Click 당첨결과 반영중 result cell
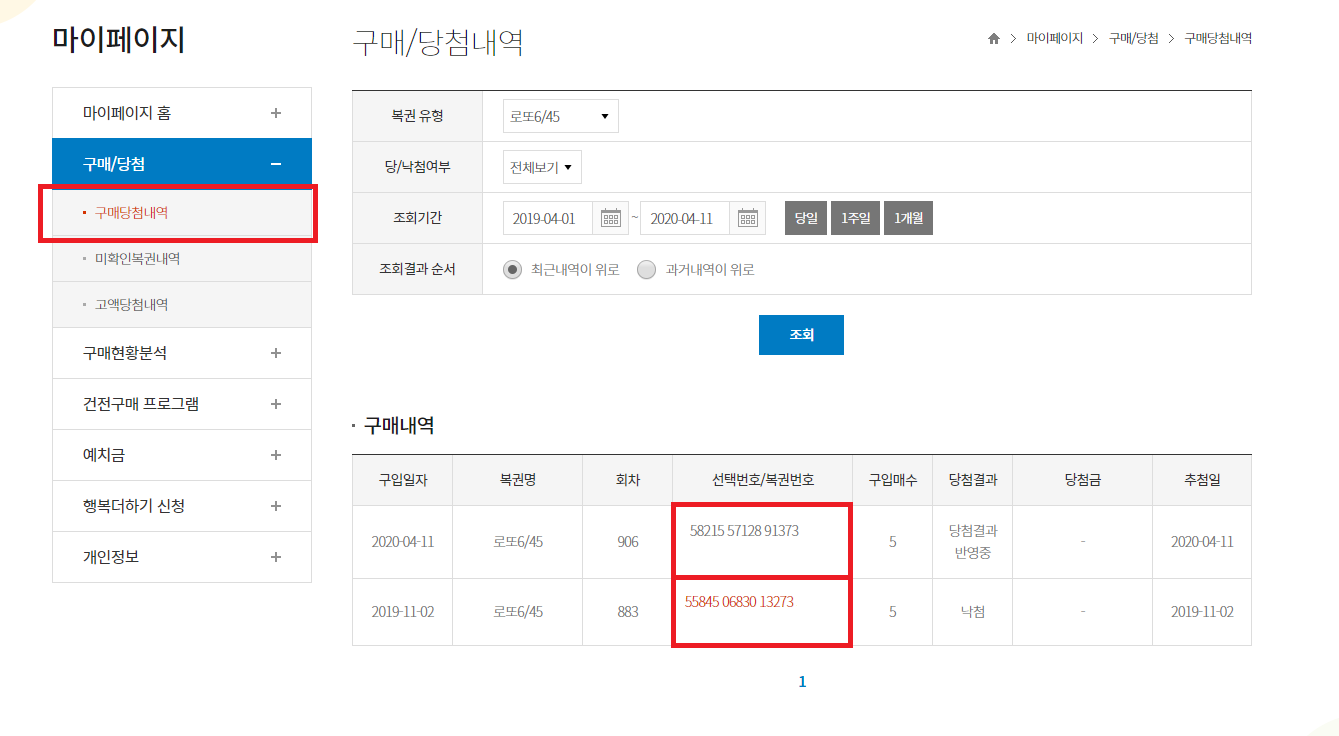Viewport: 1339px width, 736px height. click(x=972, y=541)
